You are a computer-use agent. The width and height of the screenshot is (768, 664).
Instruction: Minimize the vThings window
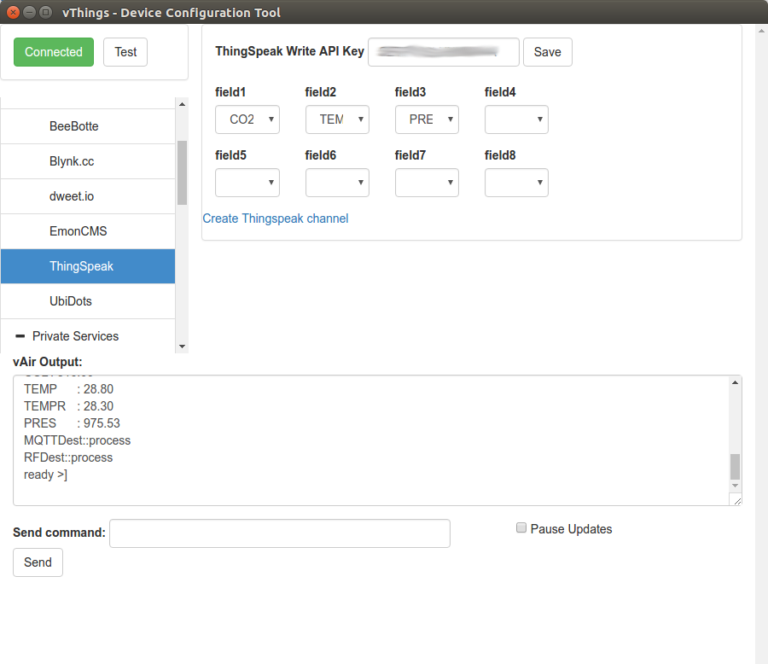(29, 12)
